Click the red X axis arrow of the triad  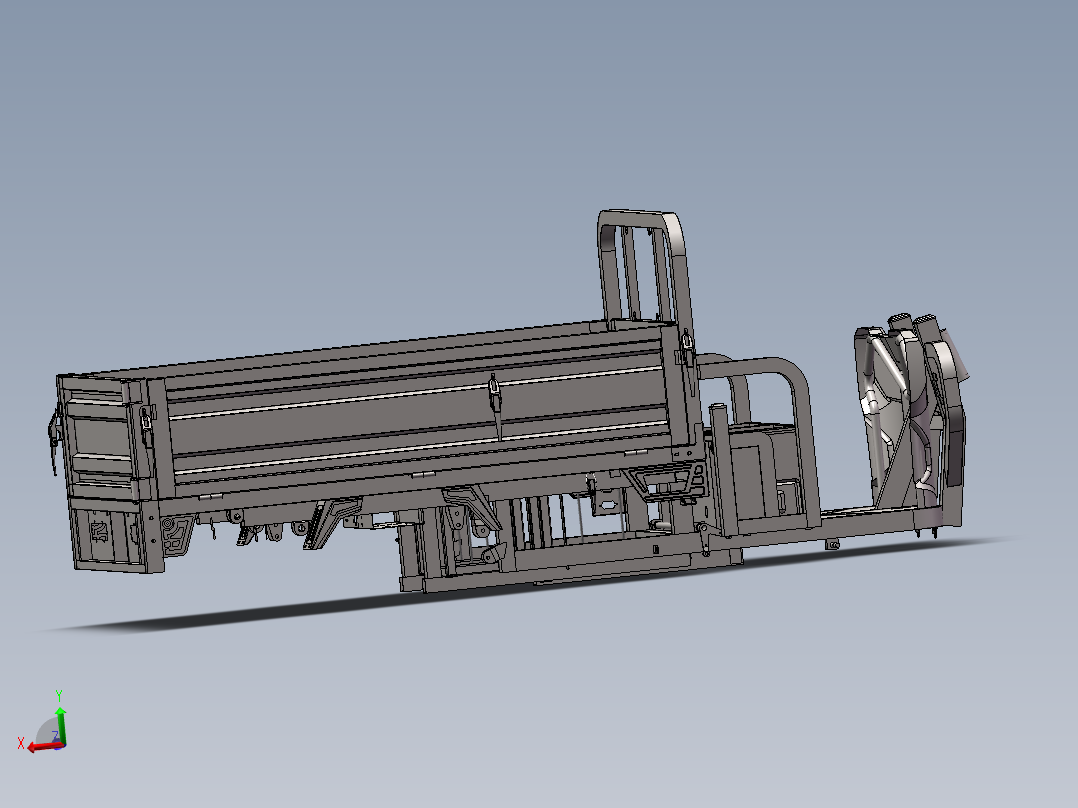coord(43,747)
